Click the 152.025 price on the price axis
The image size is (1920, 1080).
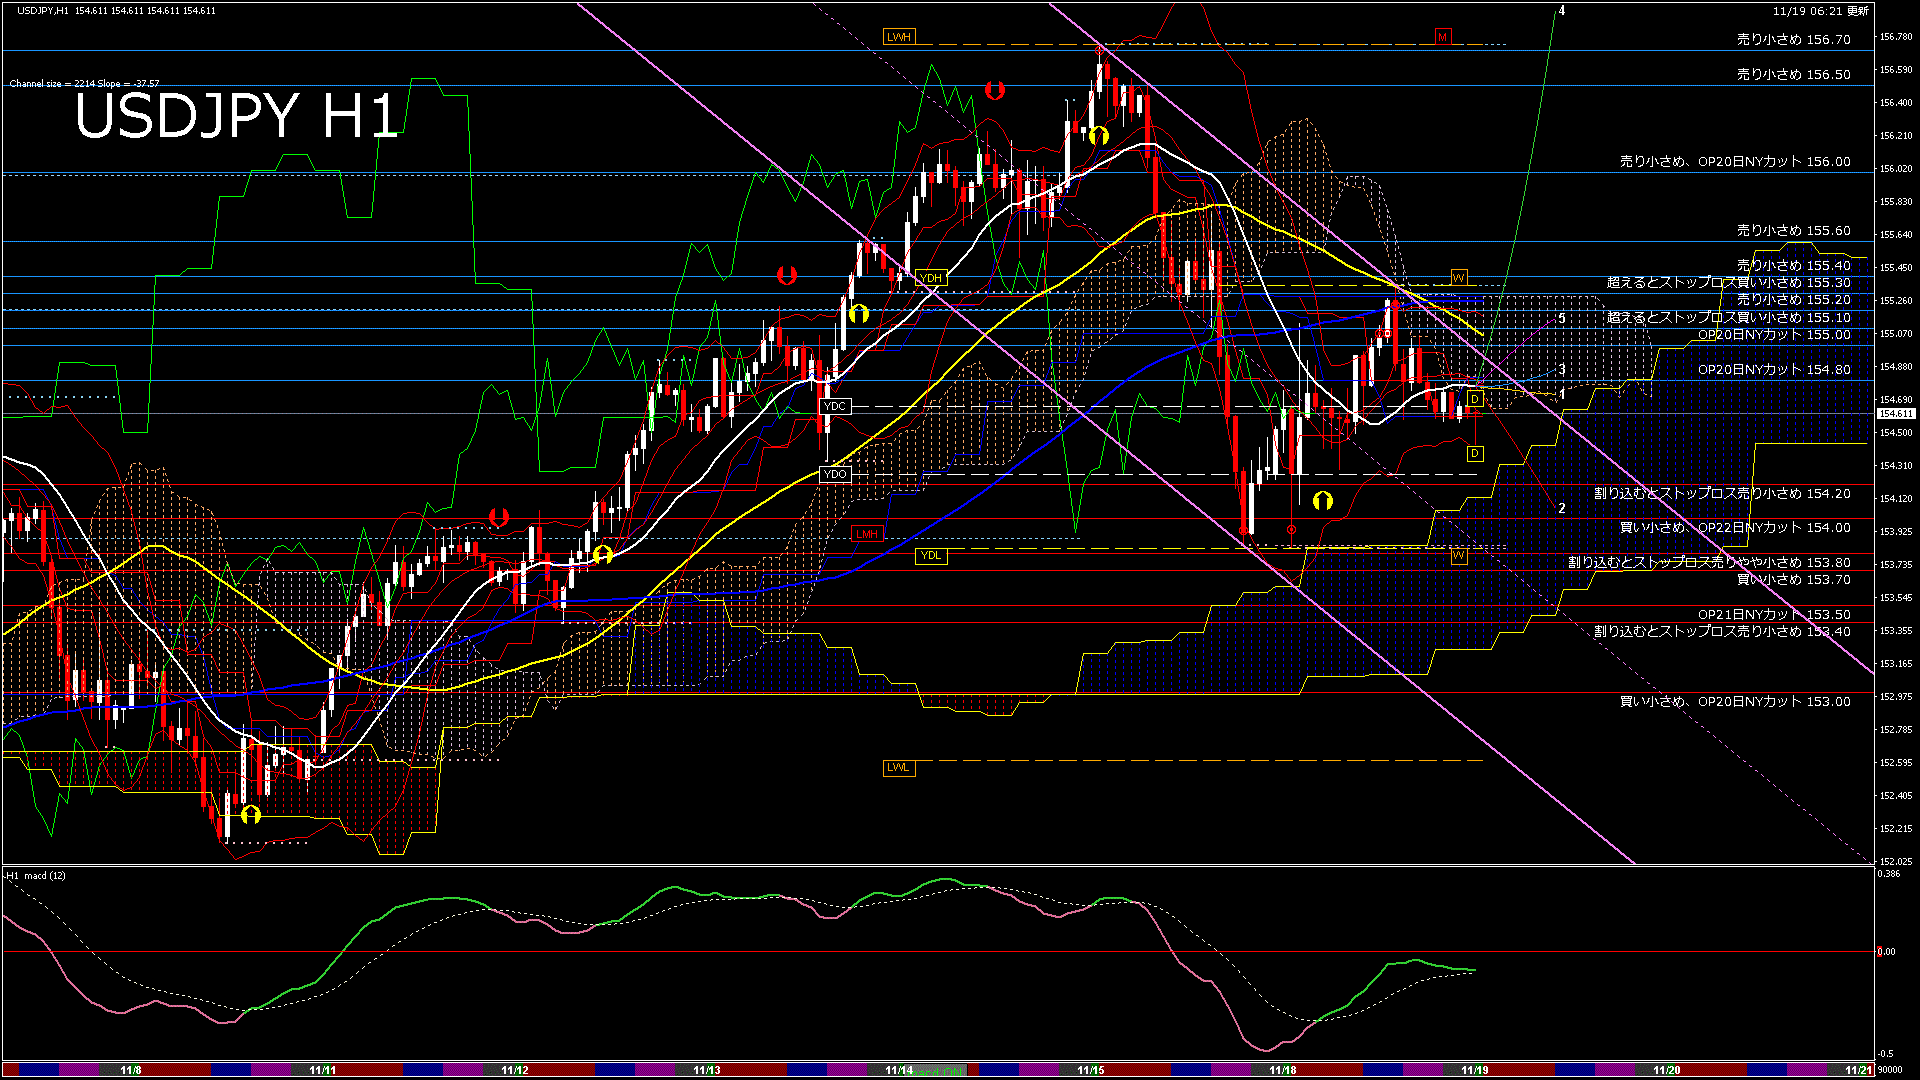1896,861
